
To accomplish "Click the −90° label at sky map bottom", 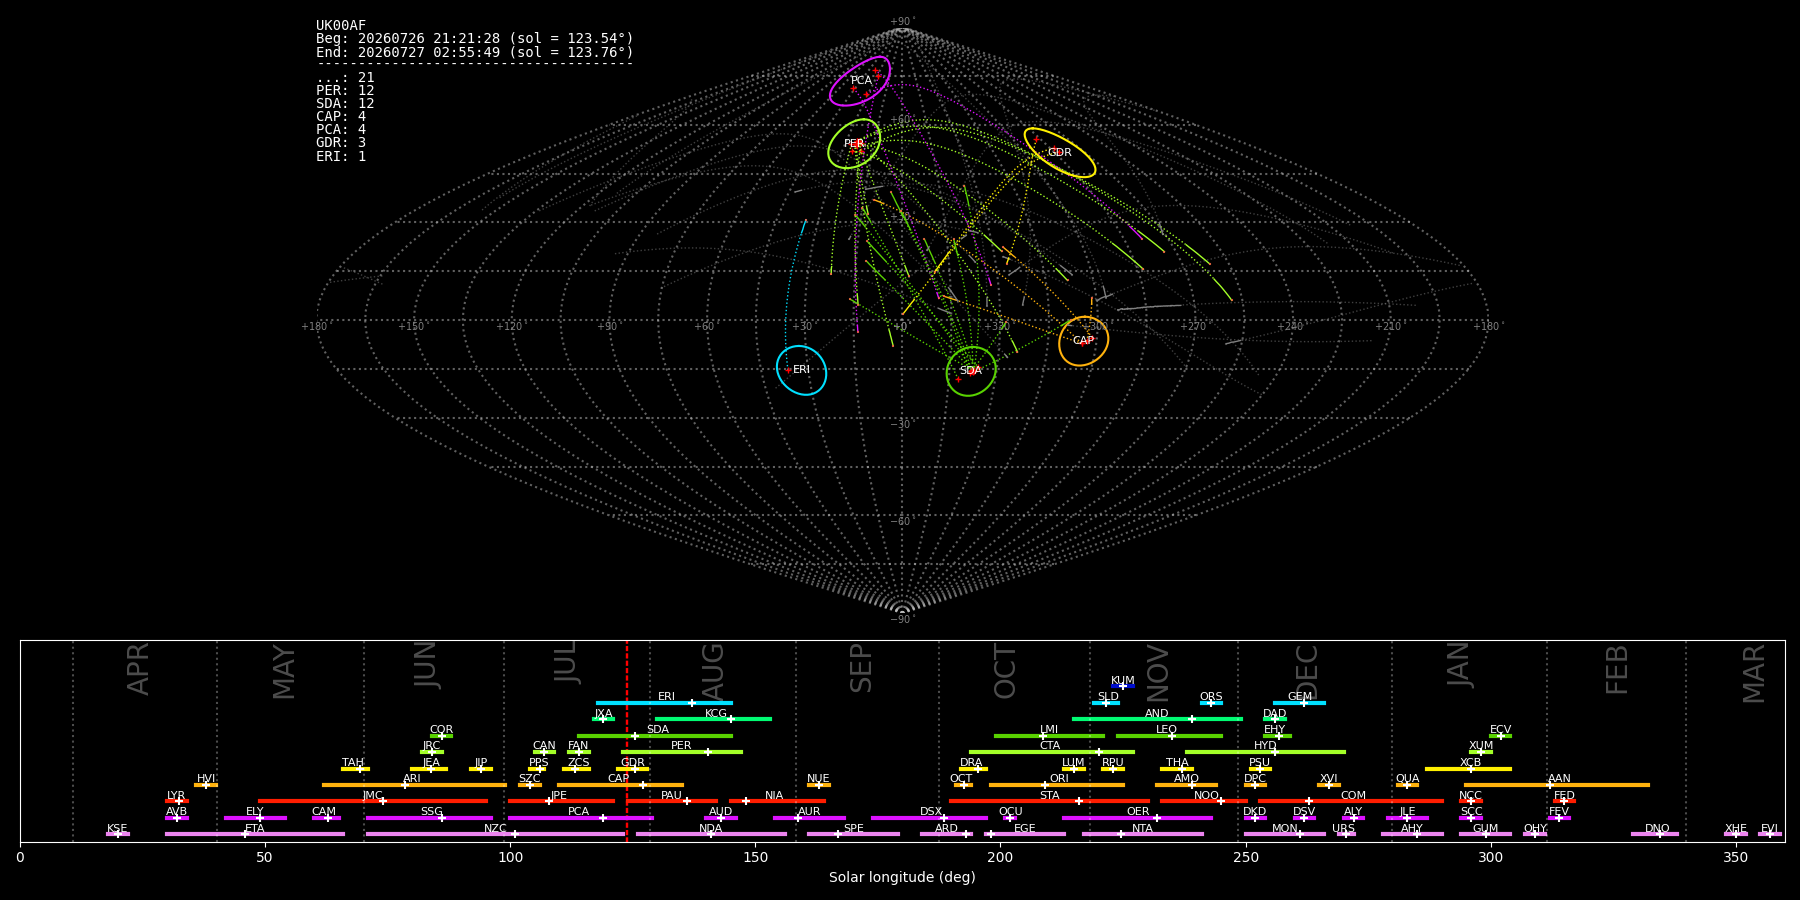I will coord(902,620).
